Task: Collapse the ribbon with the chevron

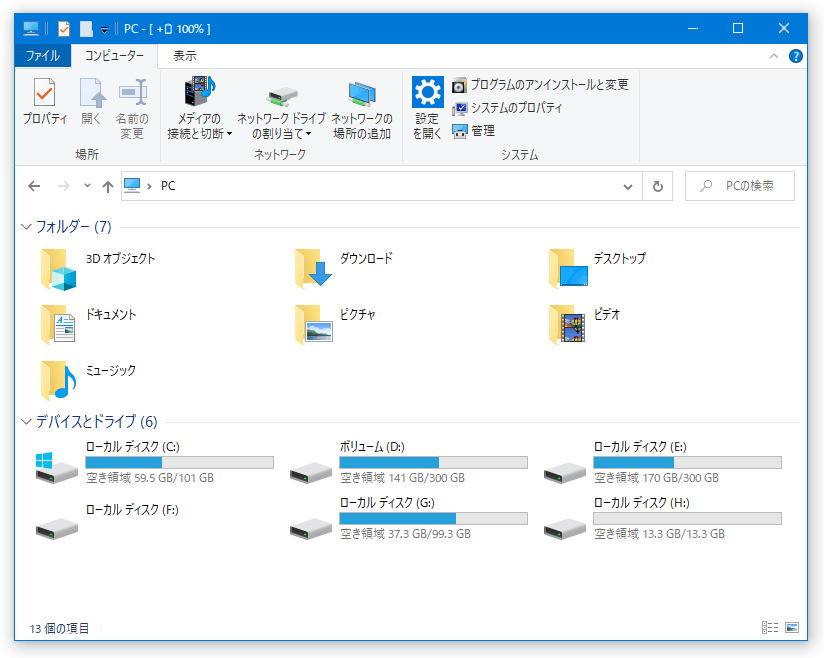Action: click(x=774, y=56)
